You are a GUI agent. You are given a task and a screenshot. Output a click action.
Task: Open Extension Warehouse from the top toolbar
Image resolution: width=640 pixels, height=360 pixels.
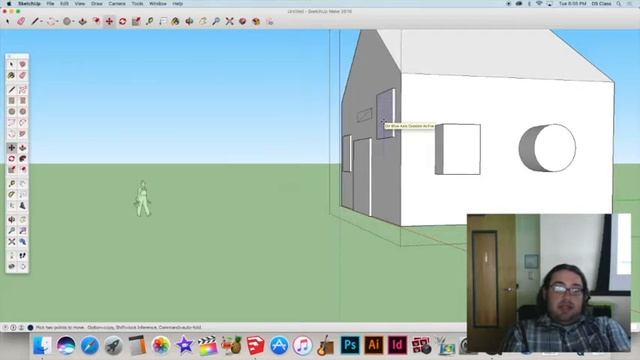click(256, 21)
